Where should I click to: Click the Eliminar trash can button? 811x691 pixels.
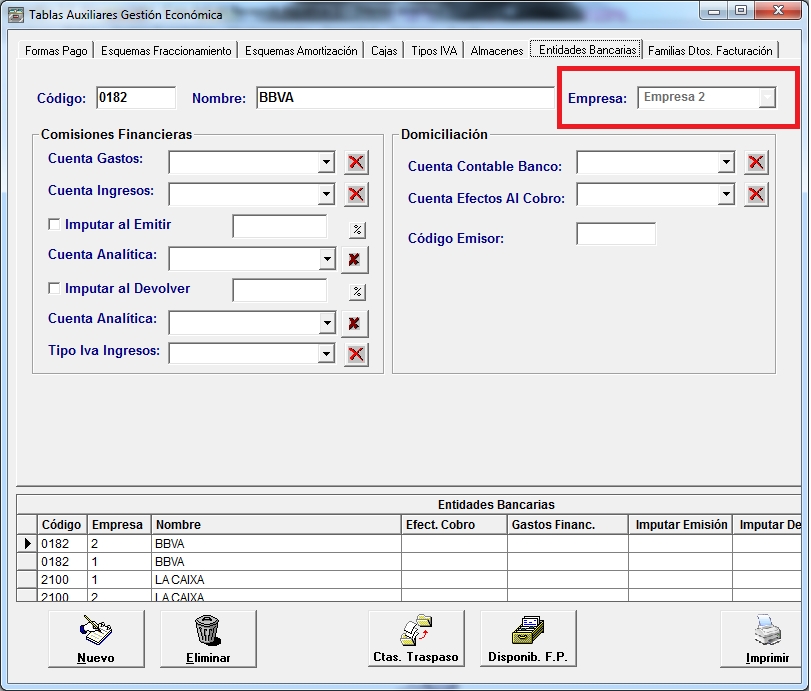(x=208, y=639)
